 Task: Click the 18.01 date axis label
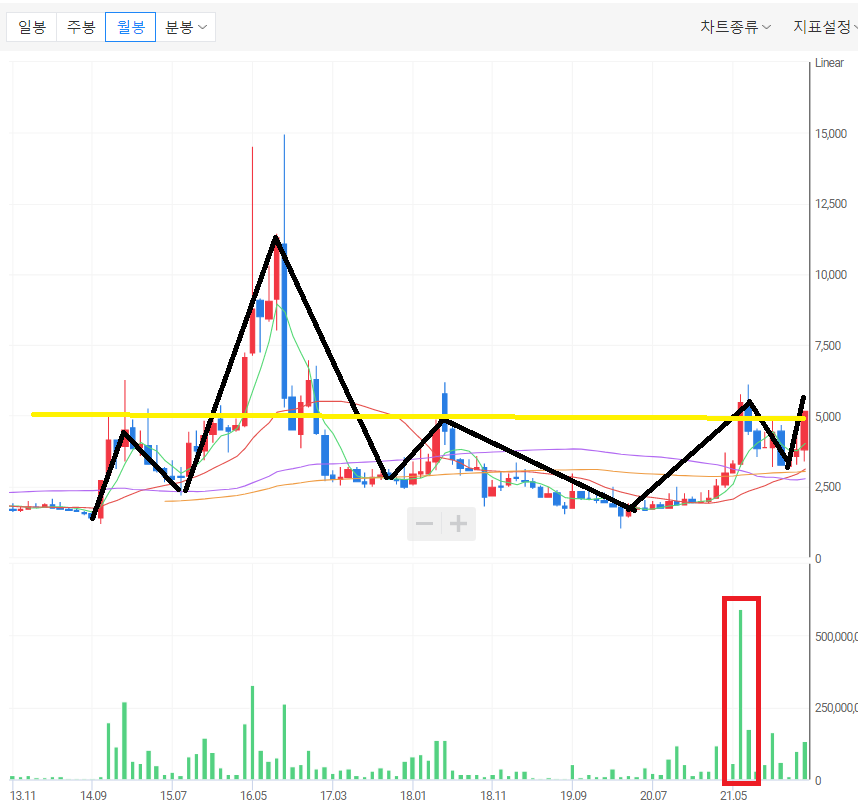(x=413, y=795)
